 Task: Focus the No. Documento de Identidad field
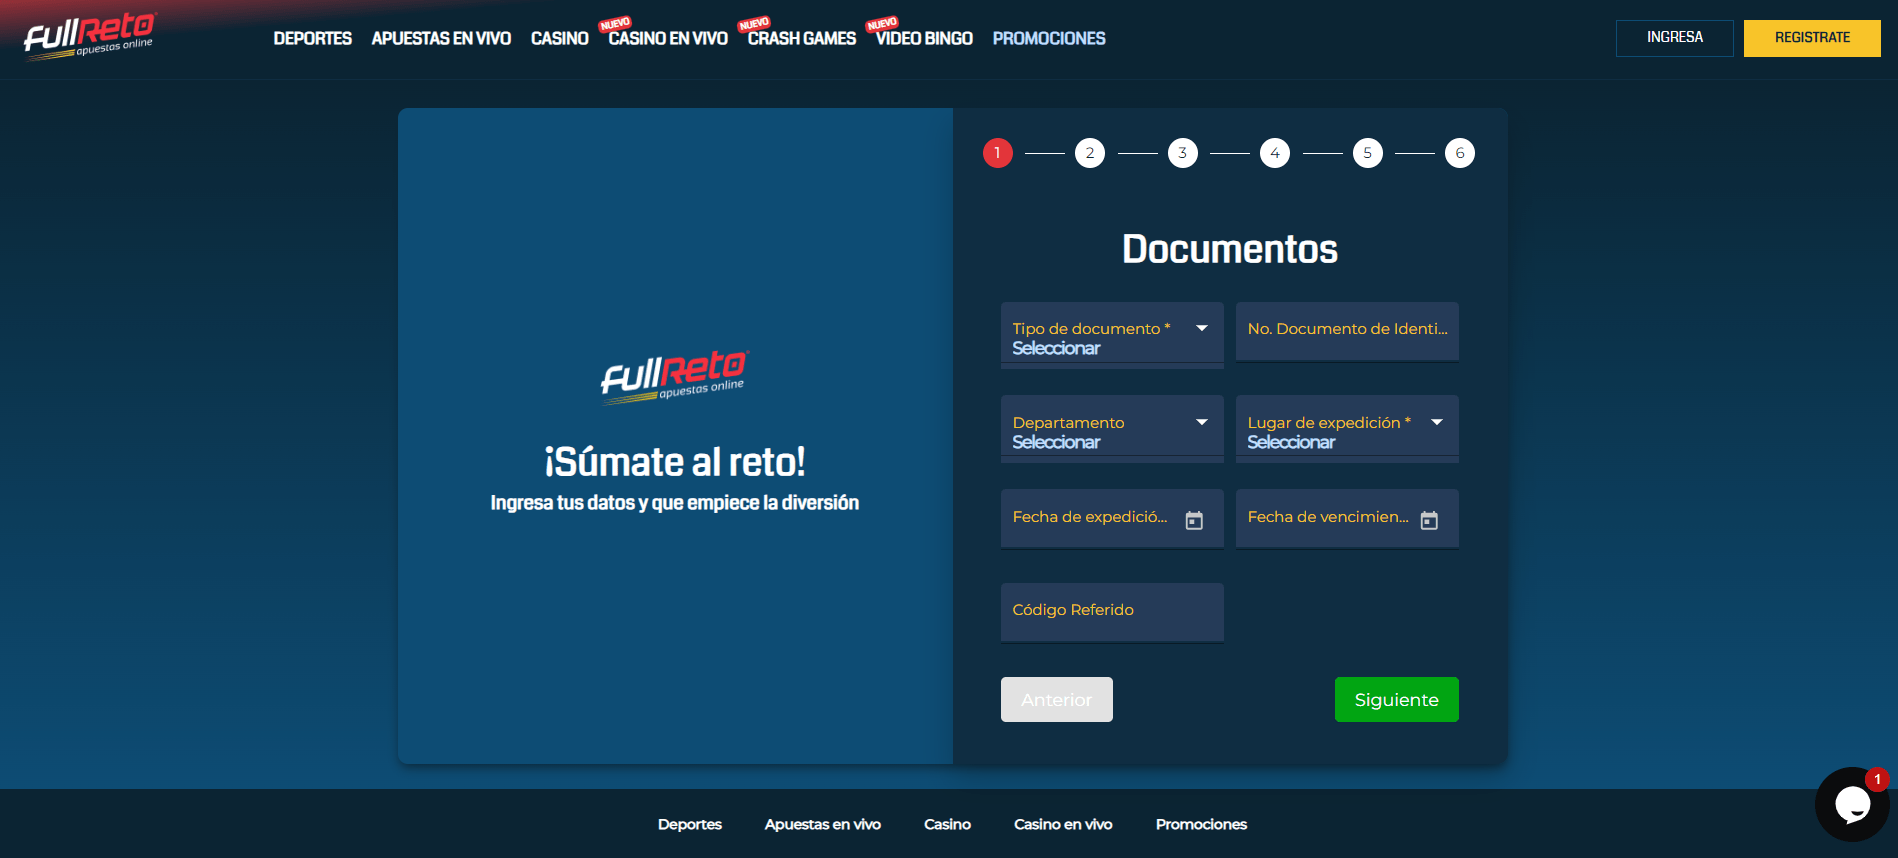click(x=1347, y=331)
